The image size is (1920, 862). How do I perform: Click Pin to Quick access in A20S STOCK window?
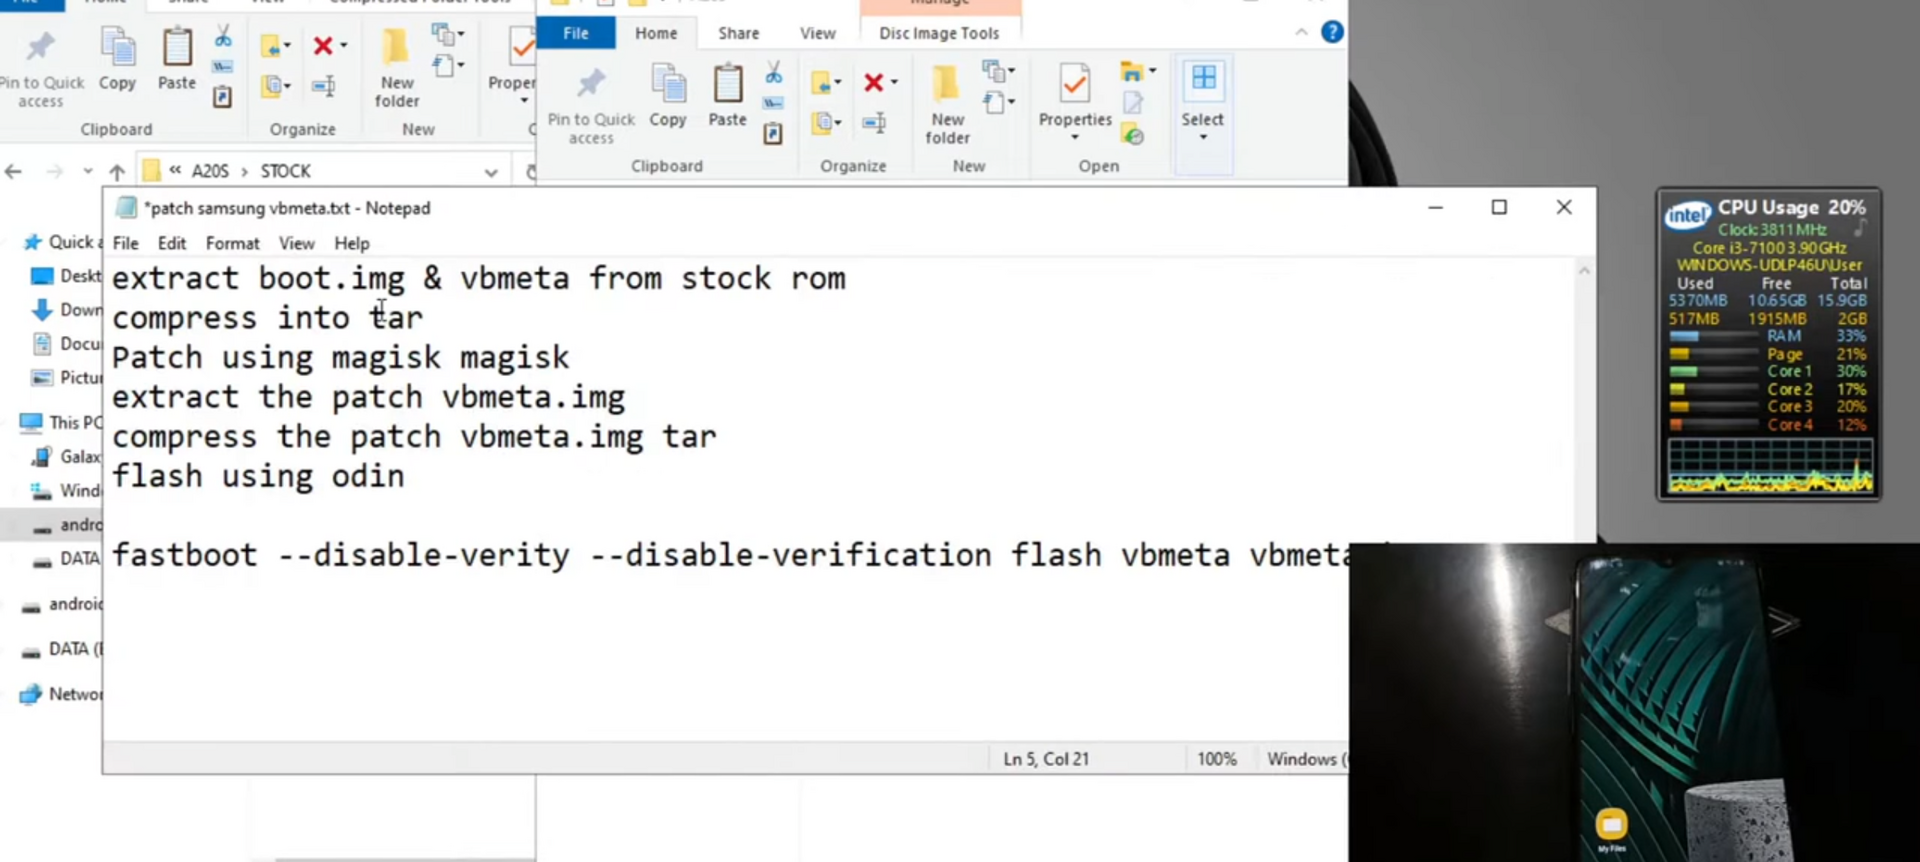[x=41, y=68]
